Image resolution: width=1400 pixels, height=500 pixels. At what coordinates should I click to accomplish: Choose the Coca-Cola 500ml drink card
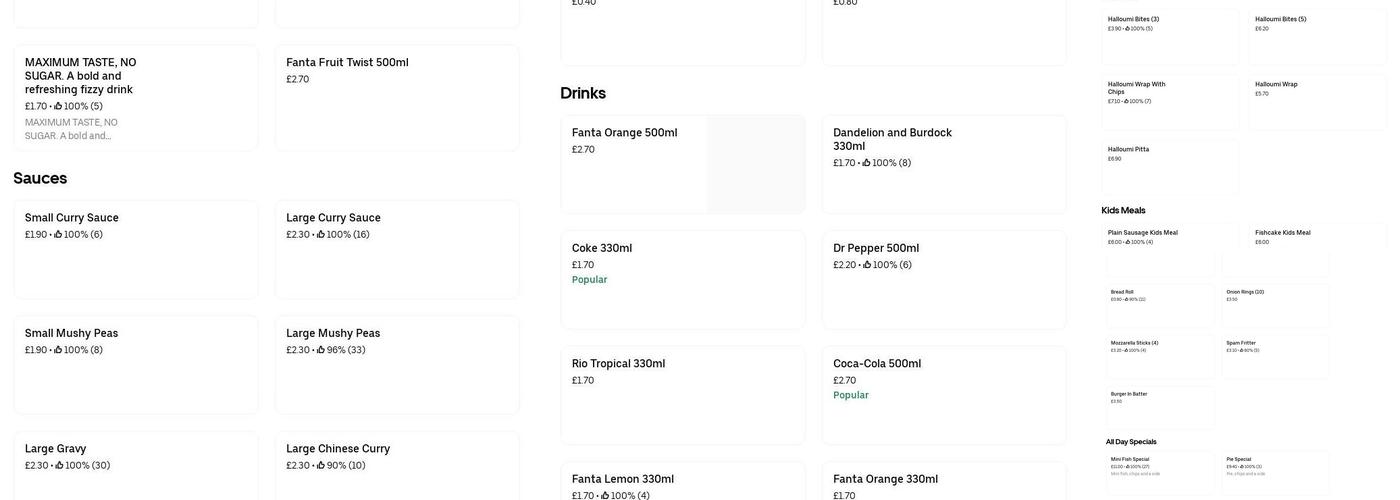point(943,395)
